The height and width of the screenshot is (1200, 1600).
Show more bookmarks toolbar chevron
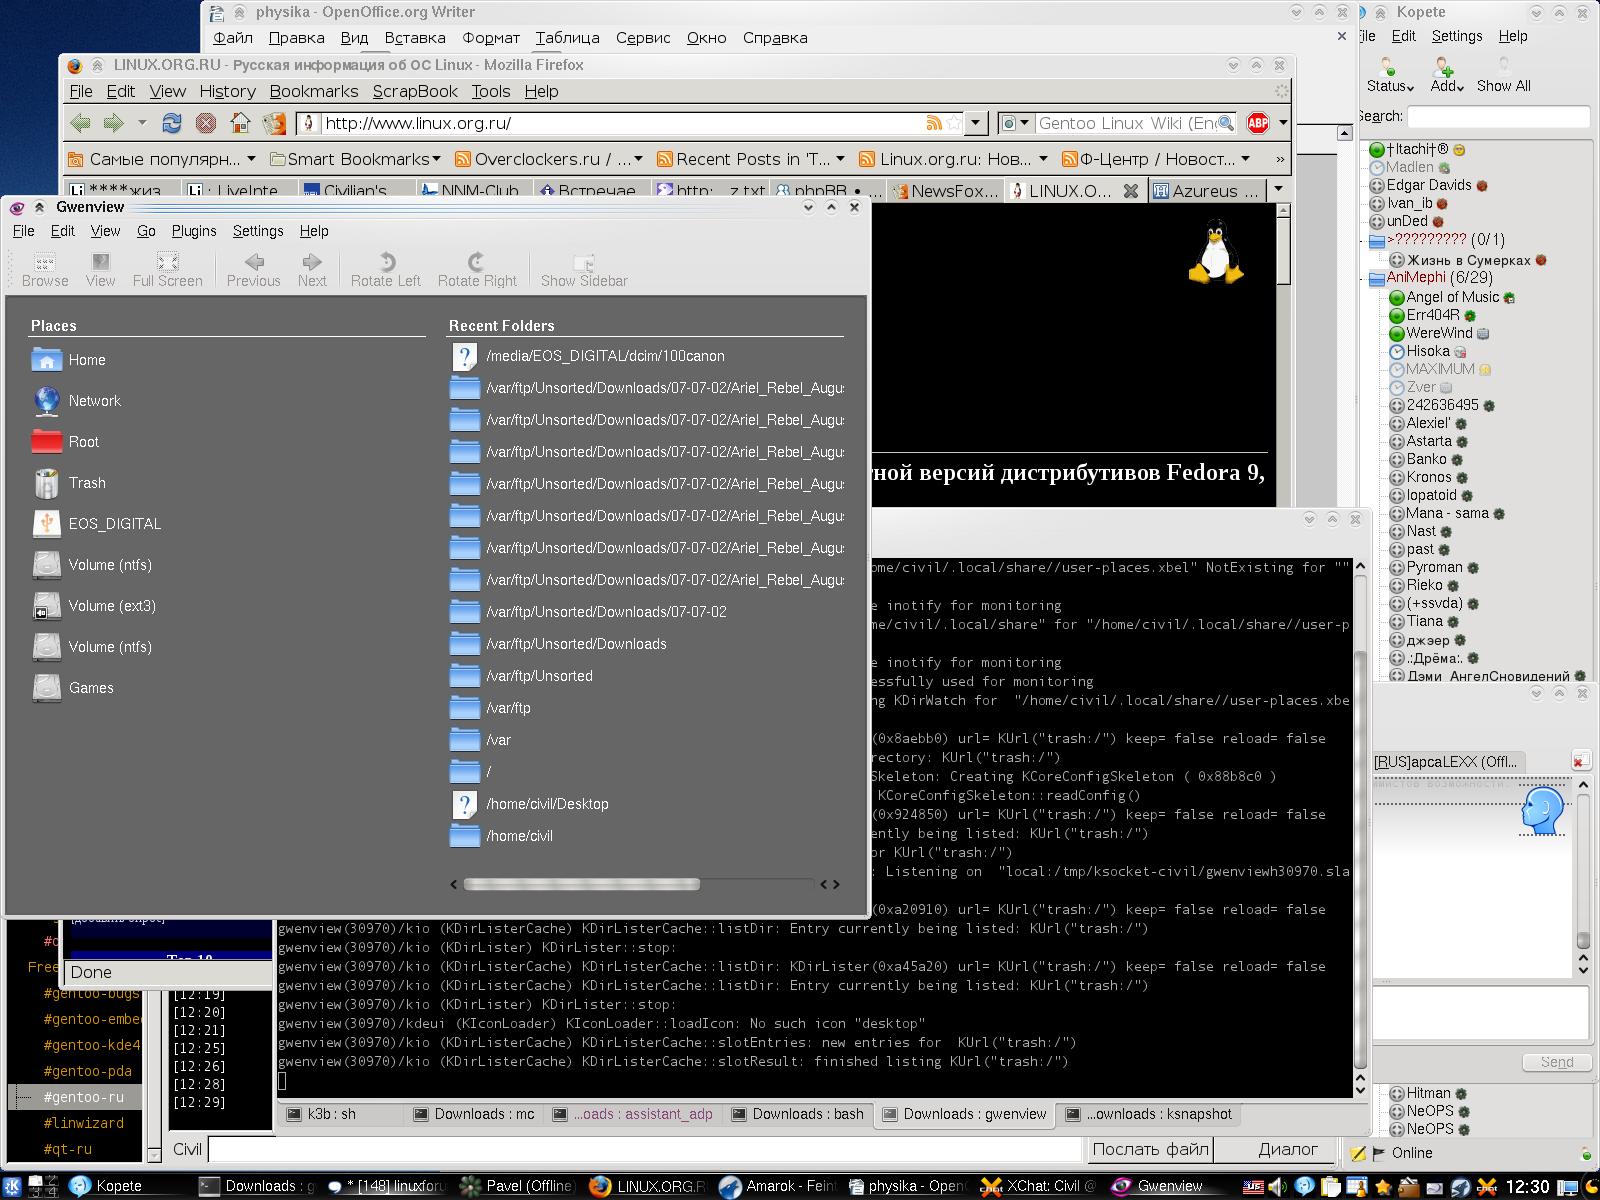tap(1279, 159)
